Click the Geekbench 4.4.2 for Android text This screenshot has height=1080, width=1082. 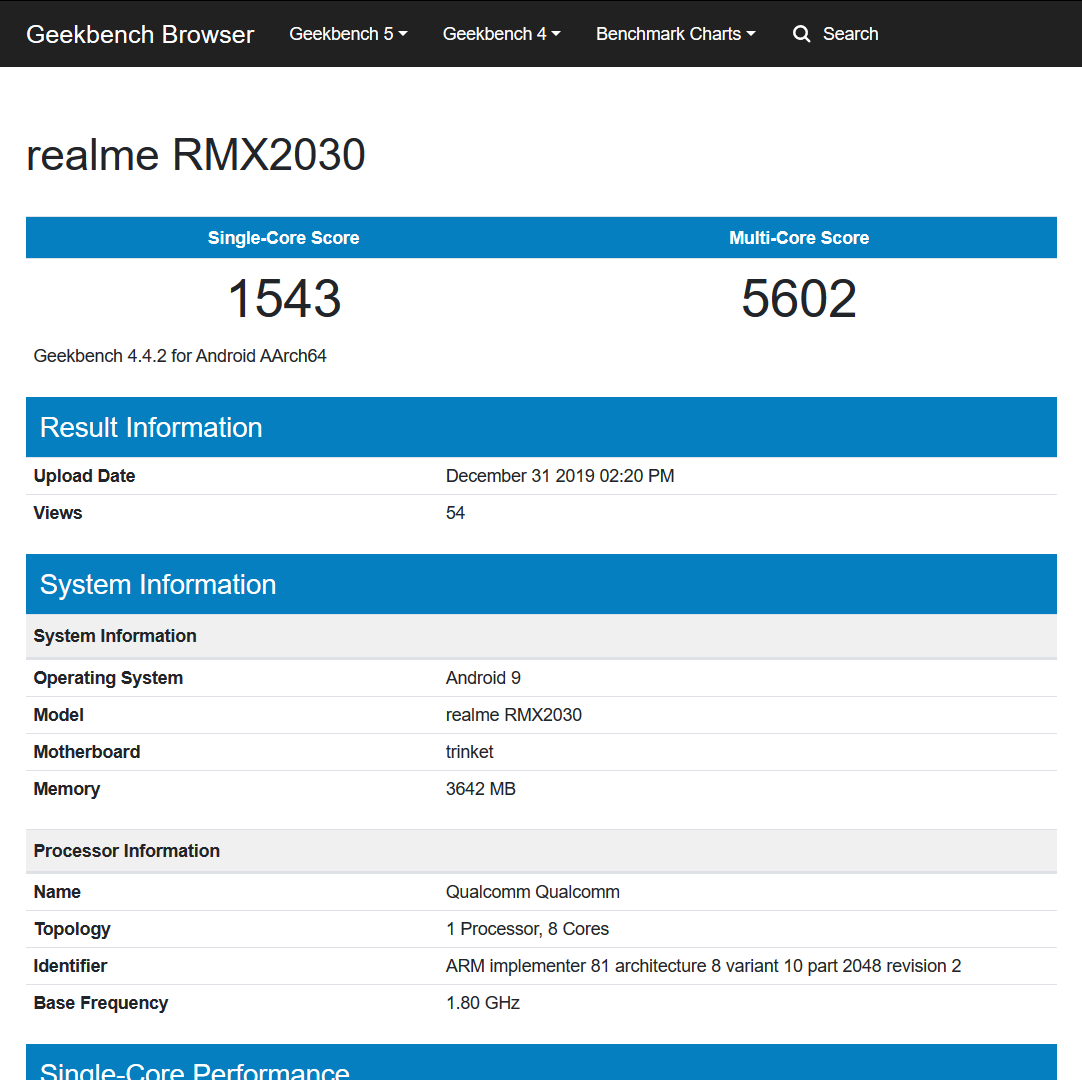[x=180, y=356]
